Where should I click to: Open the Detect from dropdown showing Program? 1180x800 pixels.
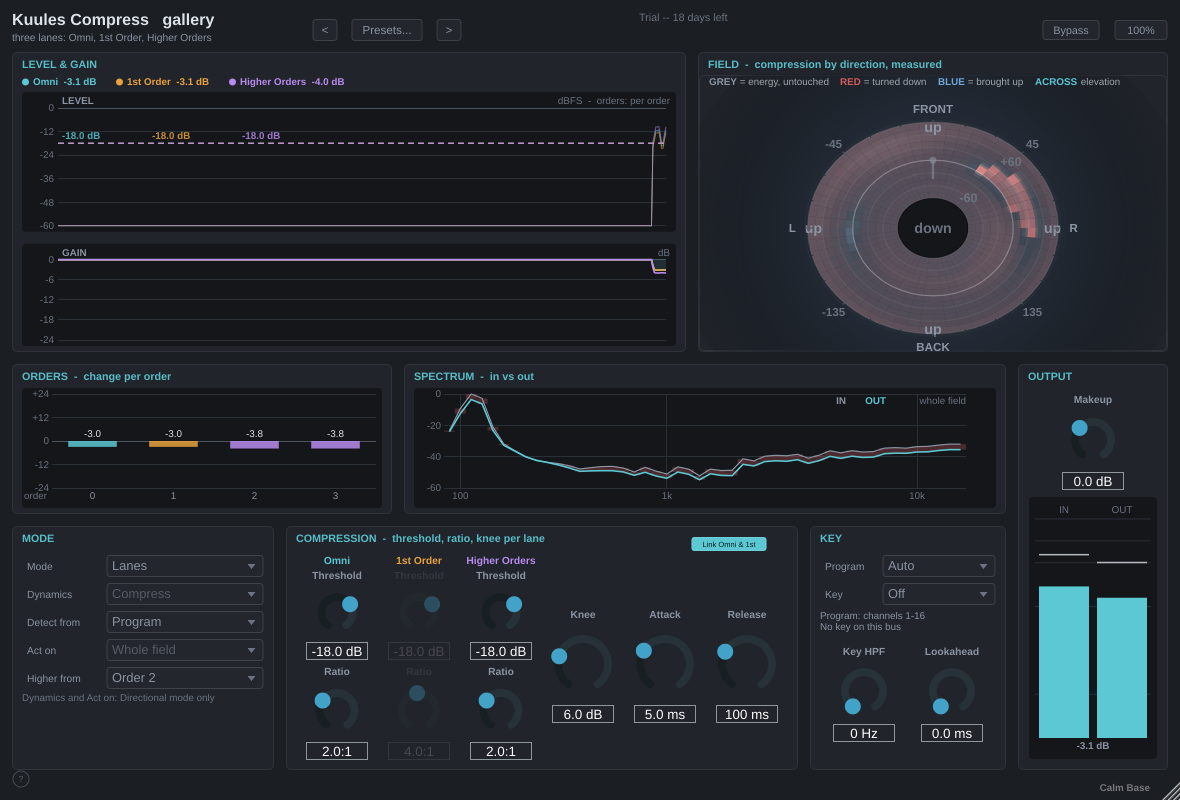(185, 622)
